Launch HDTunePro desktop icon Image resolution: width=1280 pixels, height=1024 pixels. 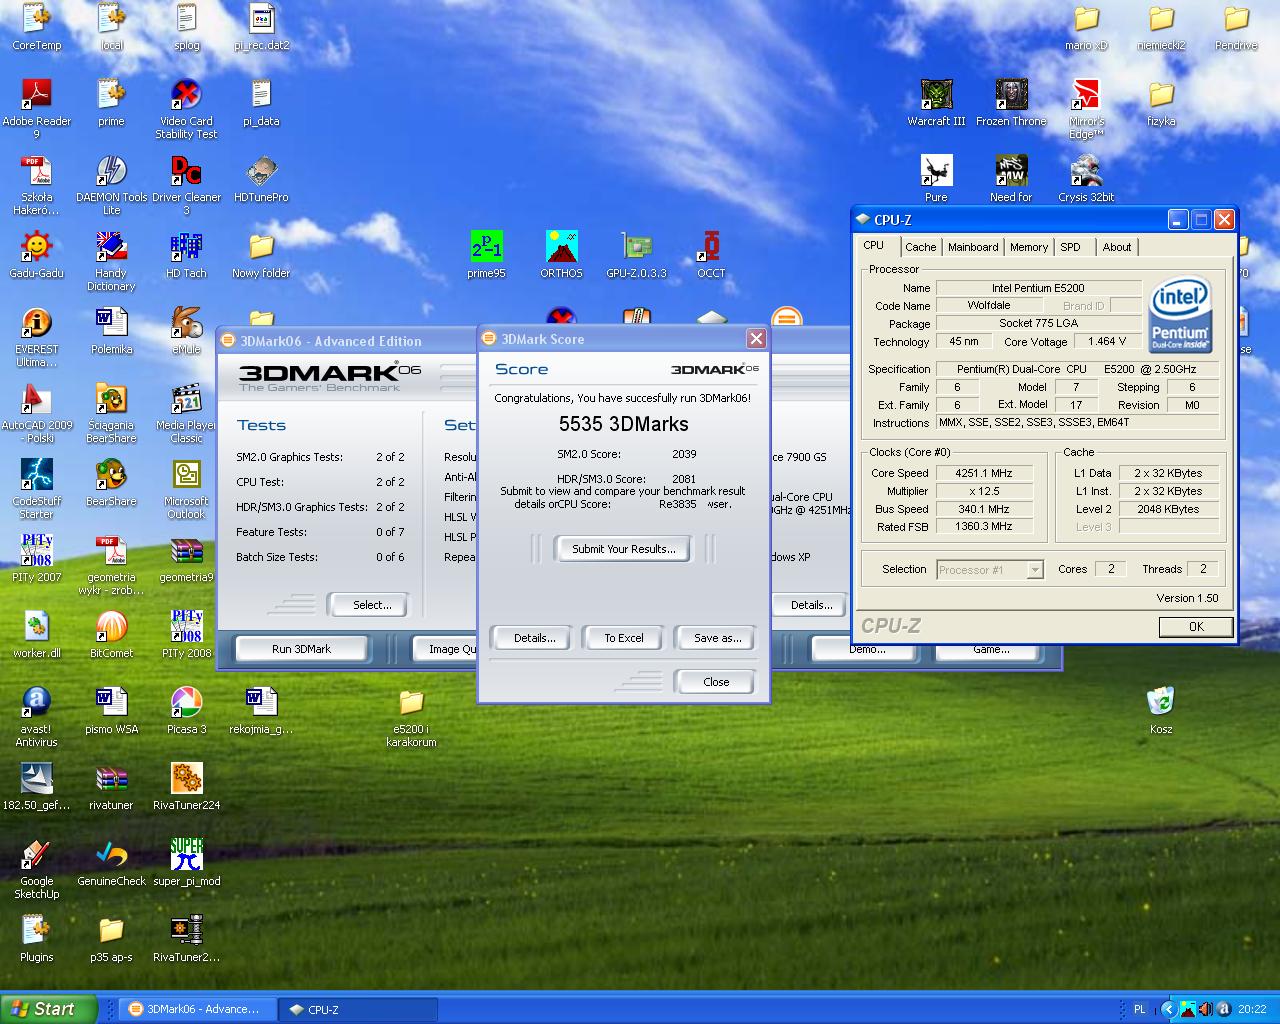point(261,178)
